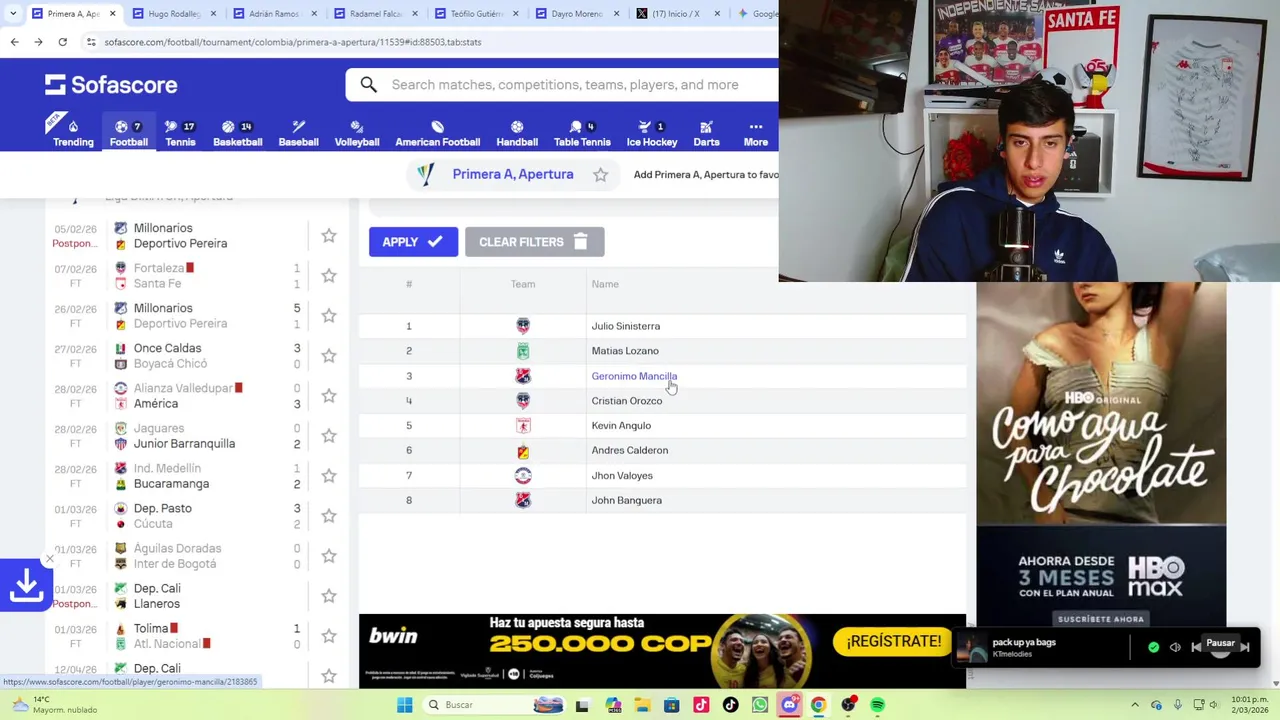Click the APPLY filters button
1280x720 pixels.
413,242
